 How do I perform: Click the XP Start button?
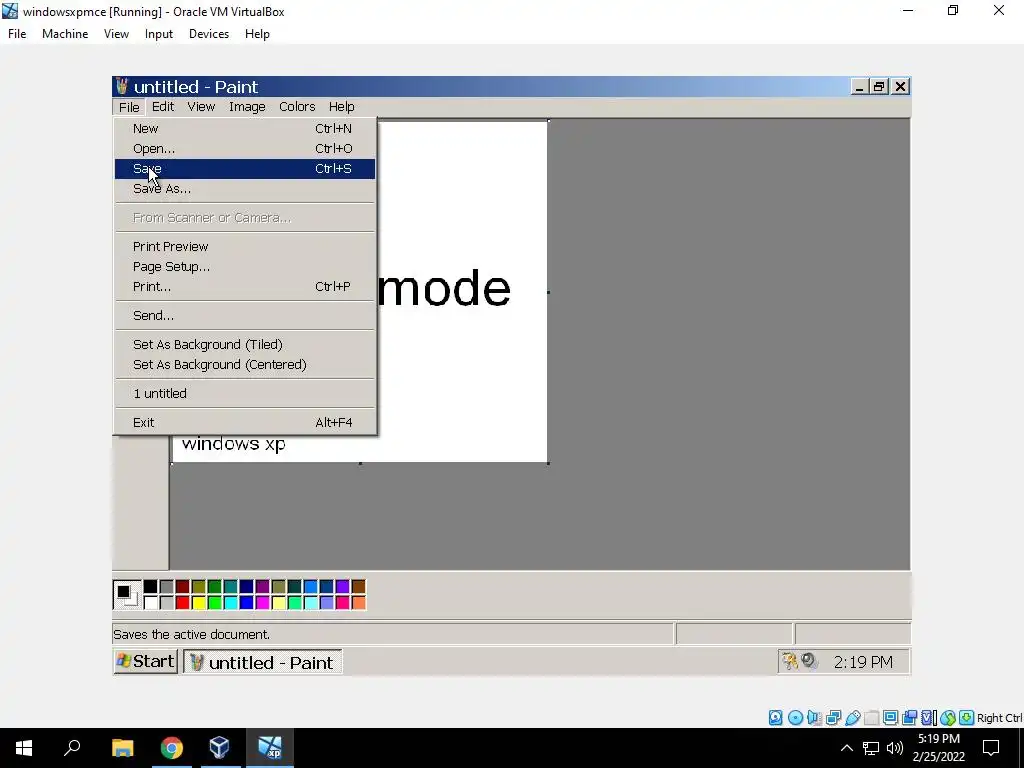click(x=146, y=662)
